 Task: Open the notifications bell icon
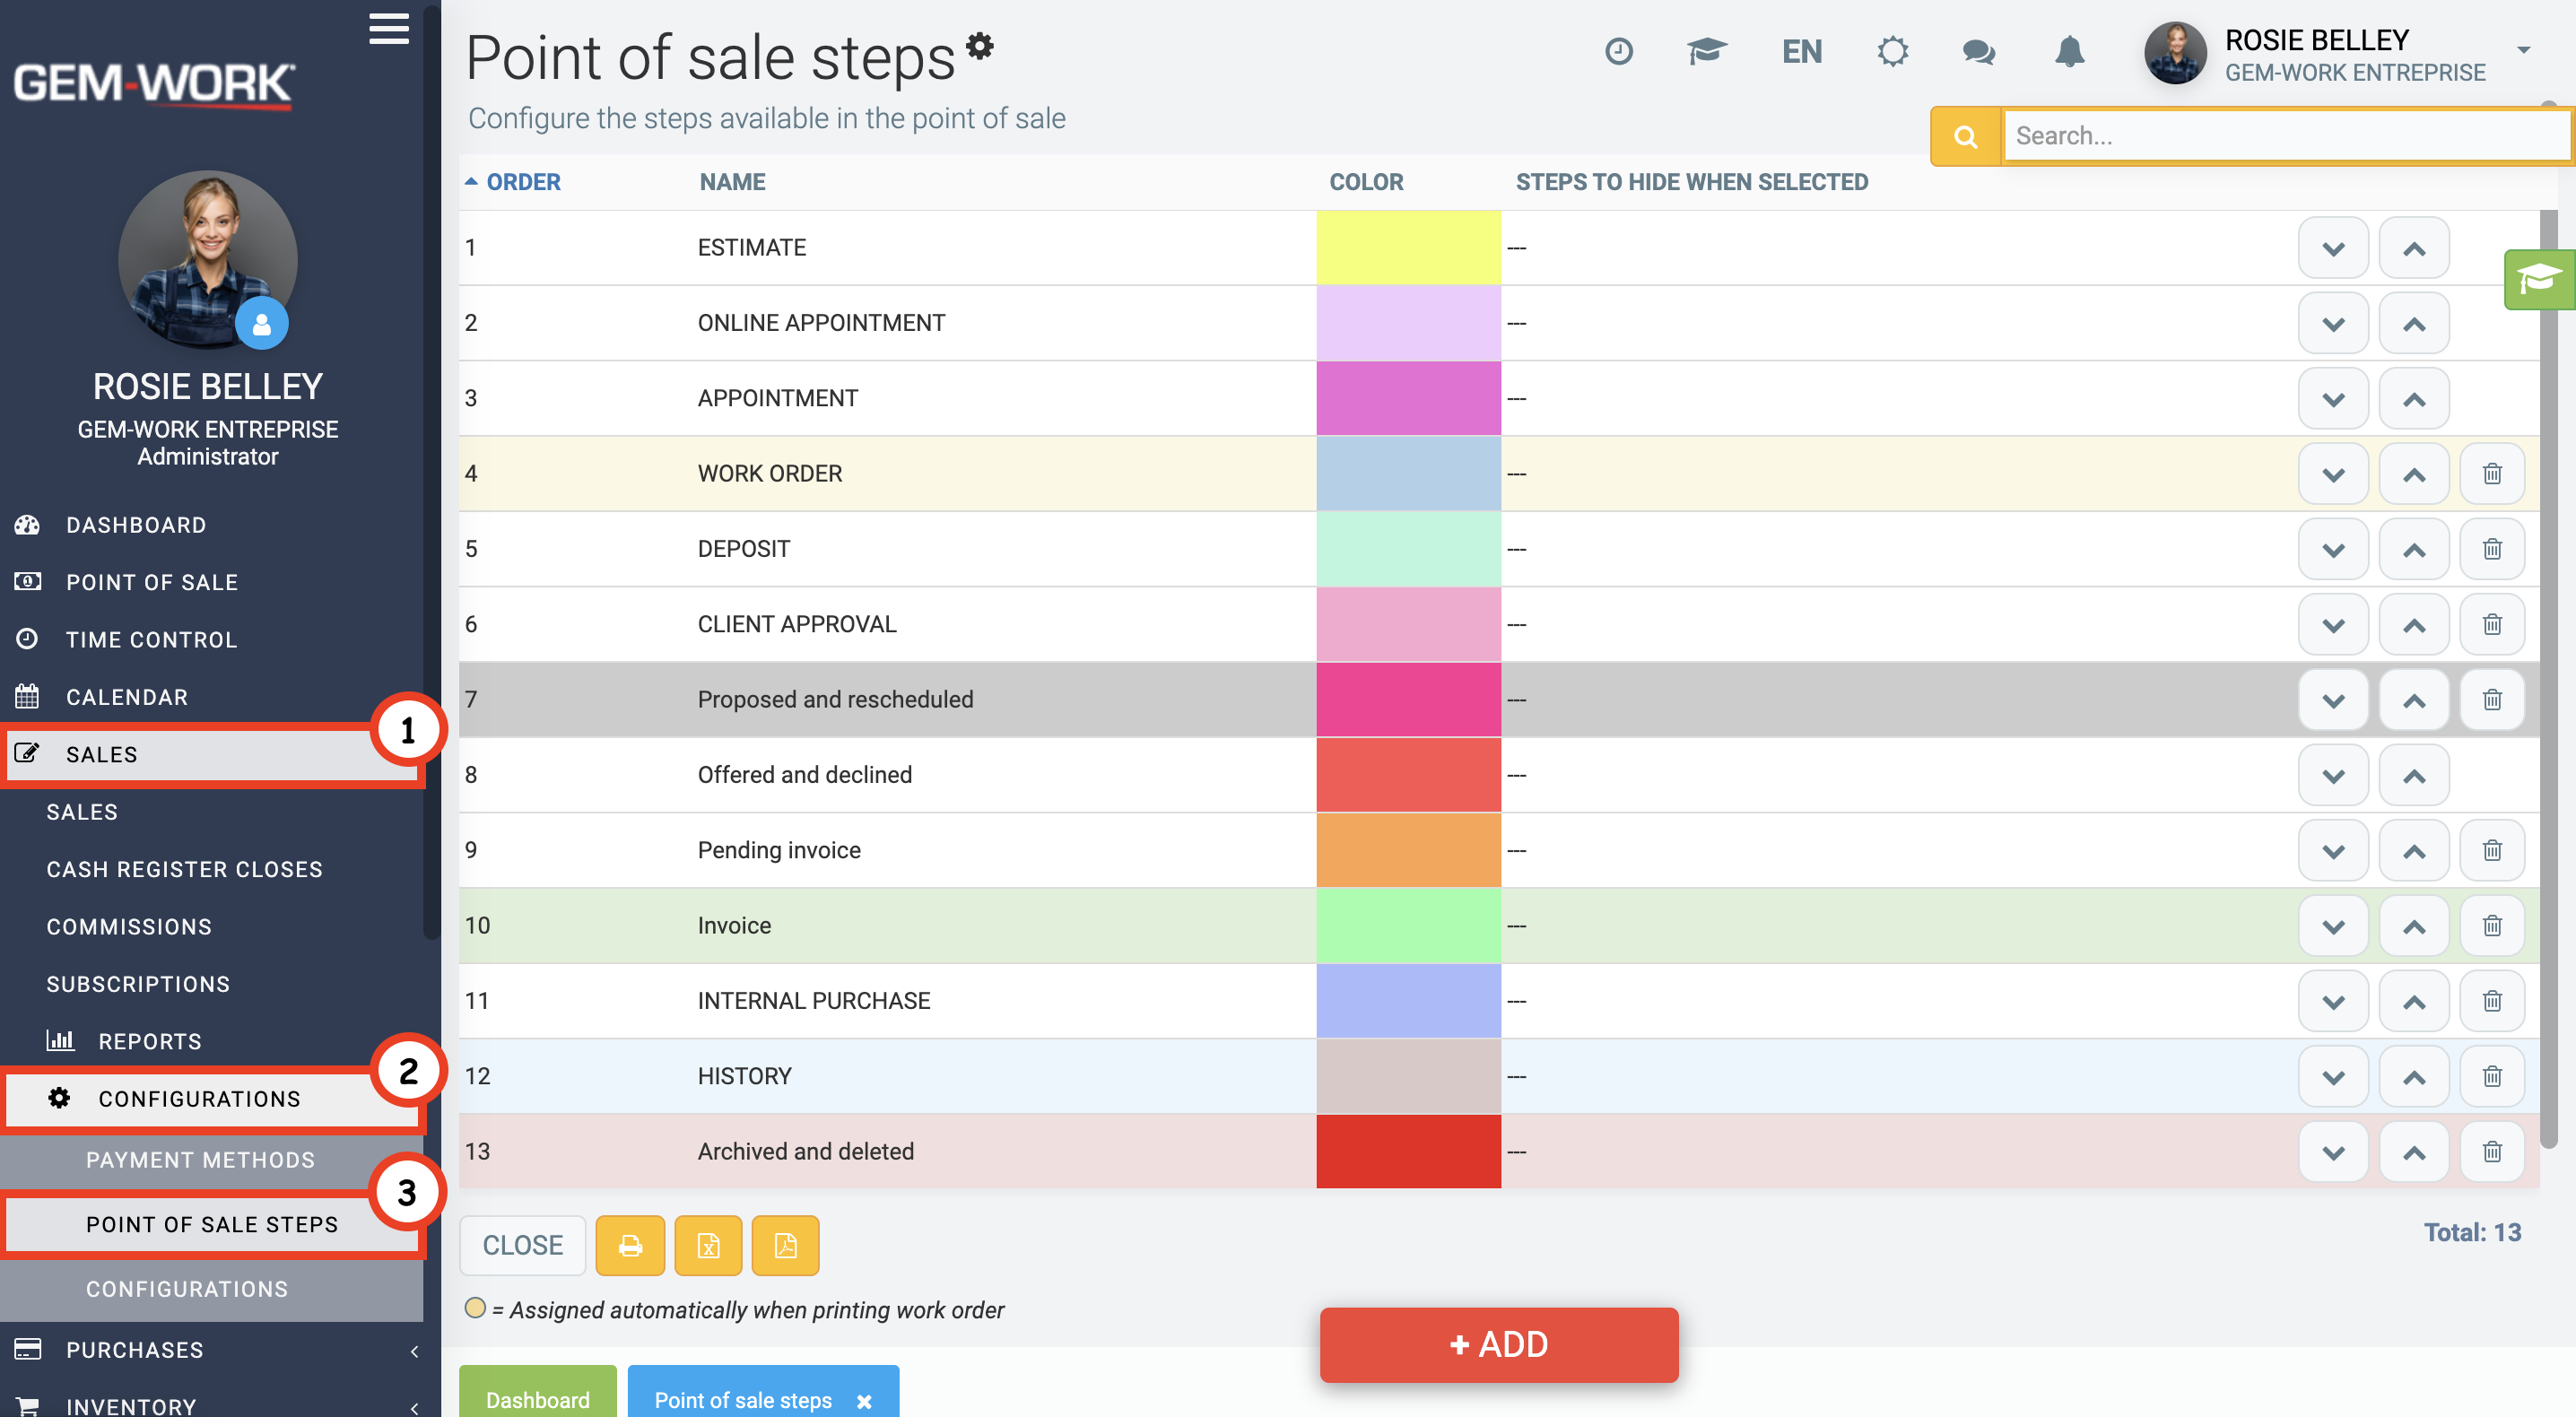(2069, 51)
